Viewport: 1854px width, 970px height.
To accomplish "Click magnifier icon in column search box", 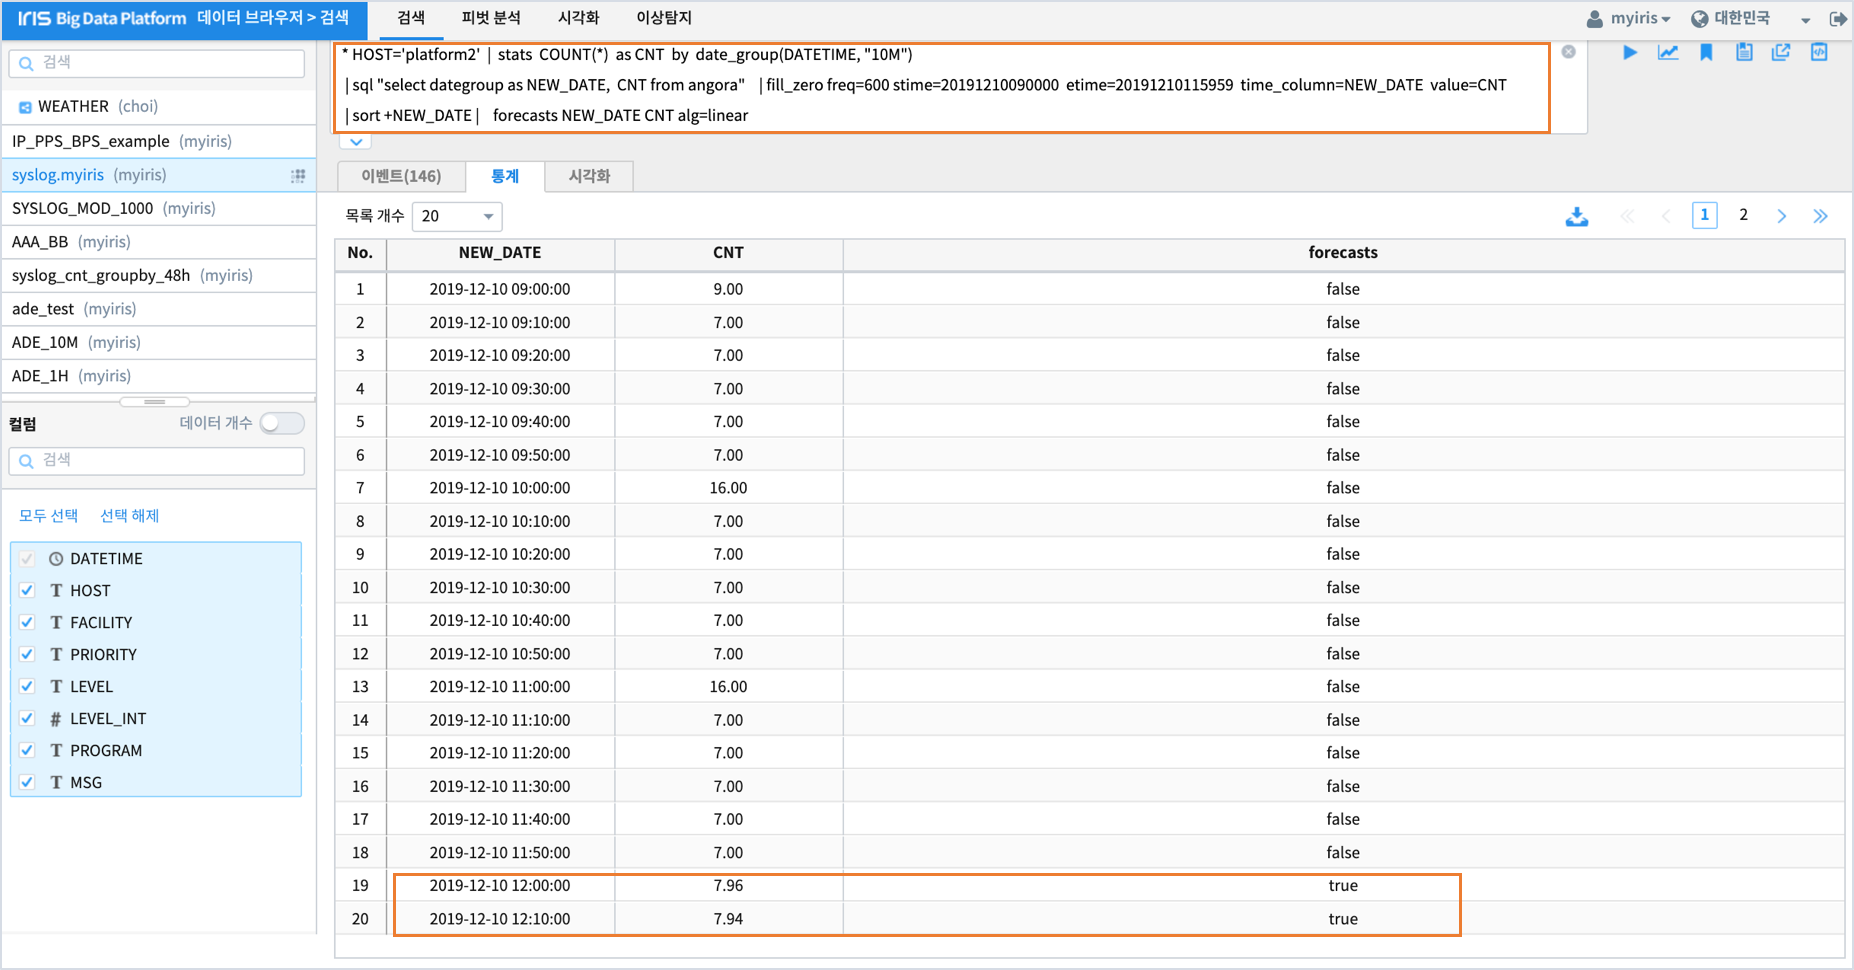I will point(27,461).
